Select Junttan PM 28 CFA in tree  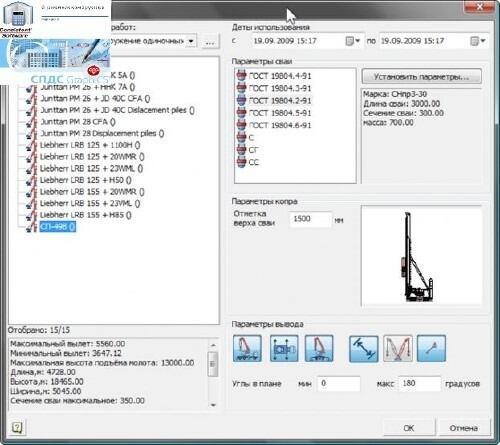(x=78, y=122)
